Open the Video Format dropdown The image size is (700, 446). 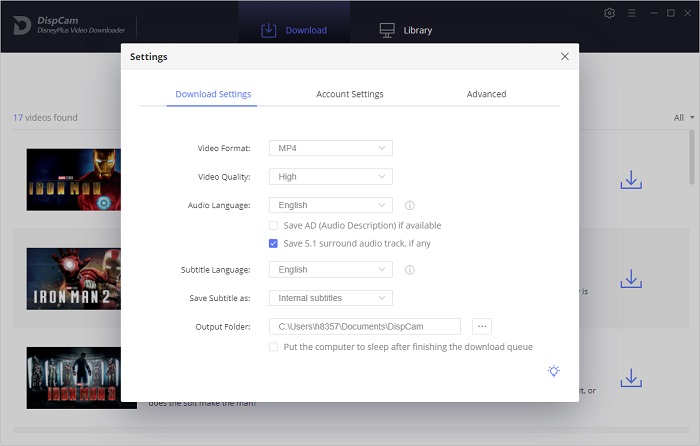pyautogui.click(x=330, y=148)
